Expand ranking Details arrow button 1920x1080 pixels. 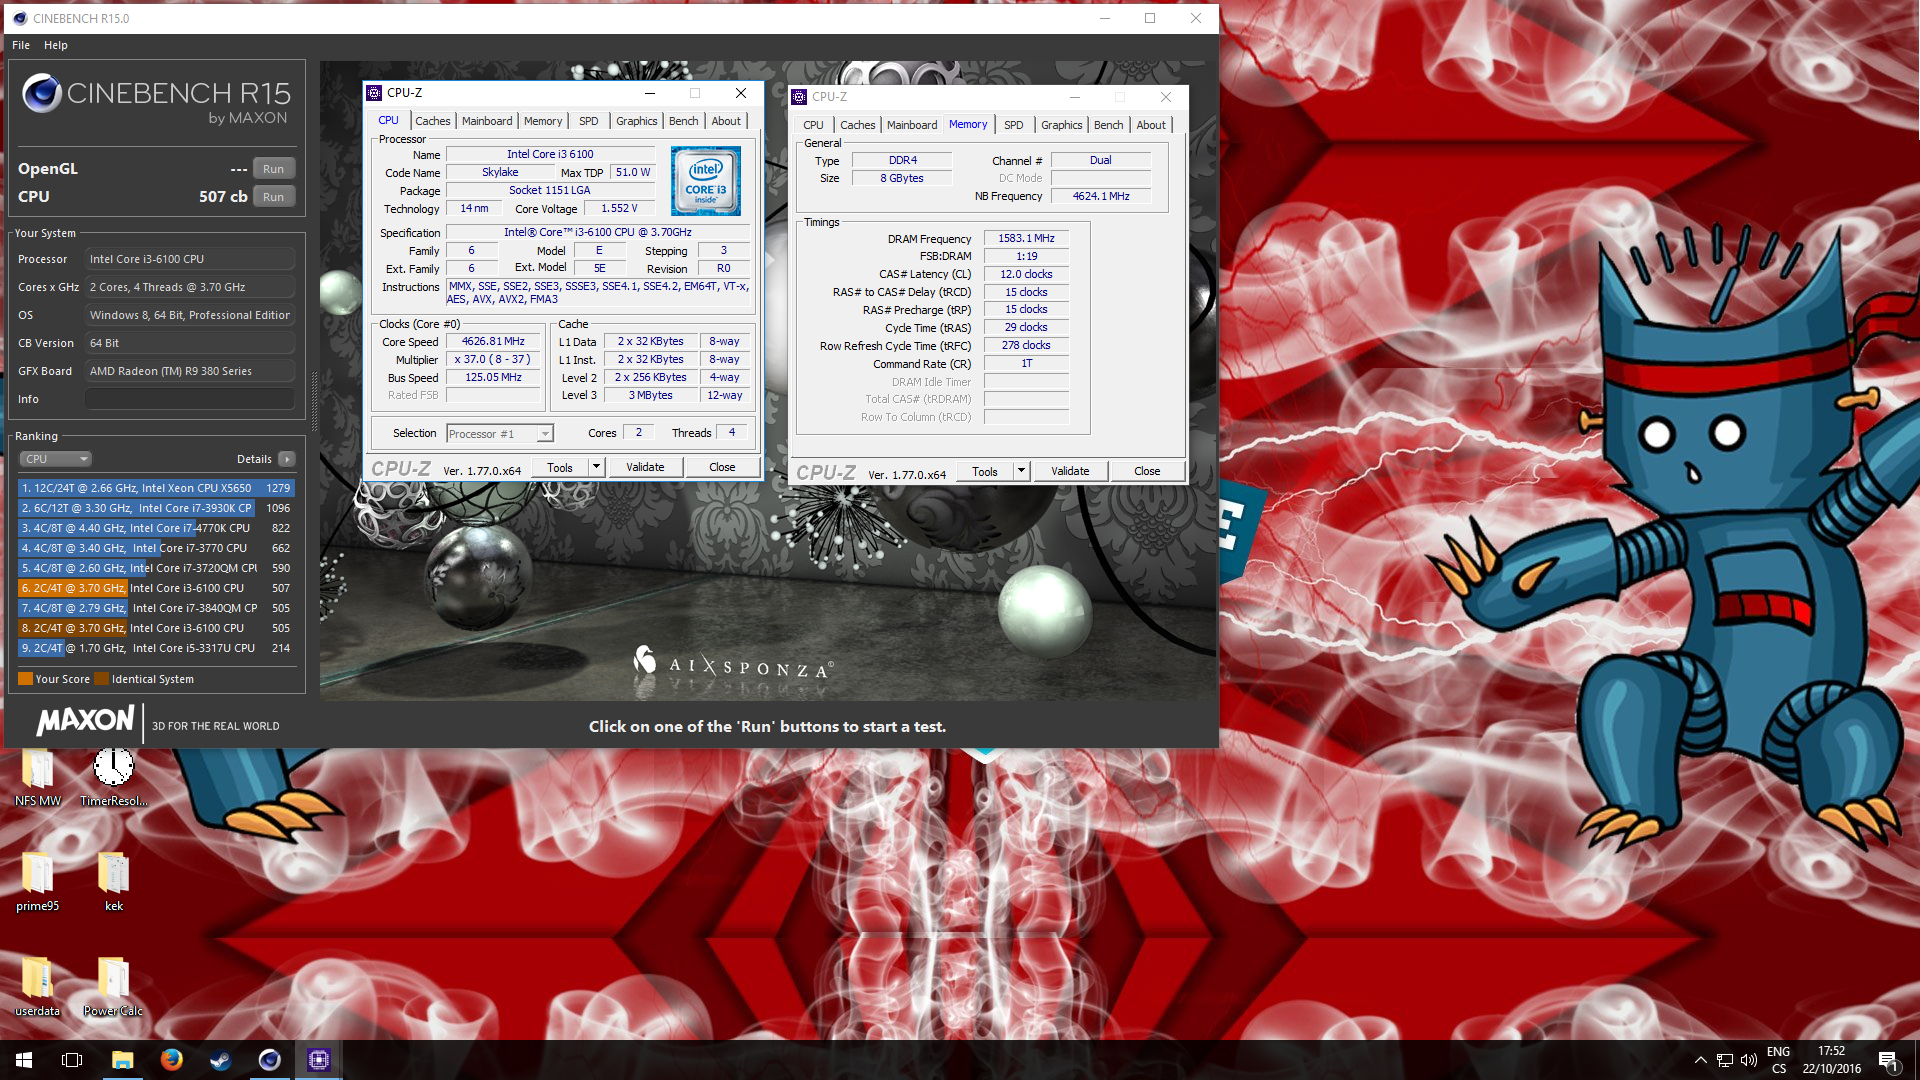click(x=287, y=459)
